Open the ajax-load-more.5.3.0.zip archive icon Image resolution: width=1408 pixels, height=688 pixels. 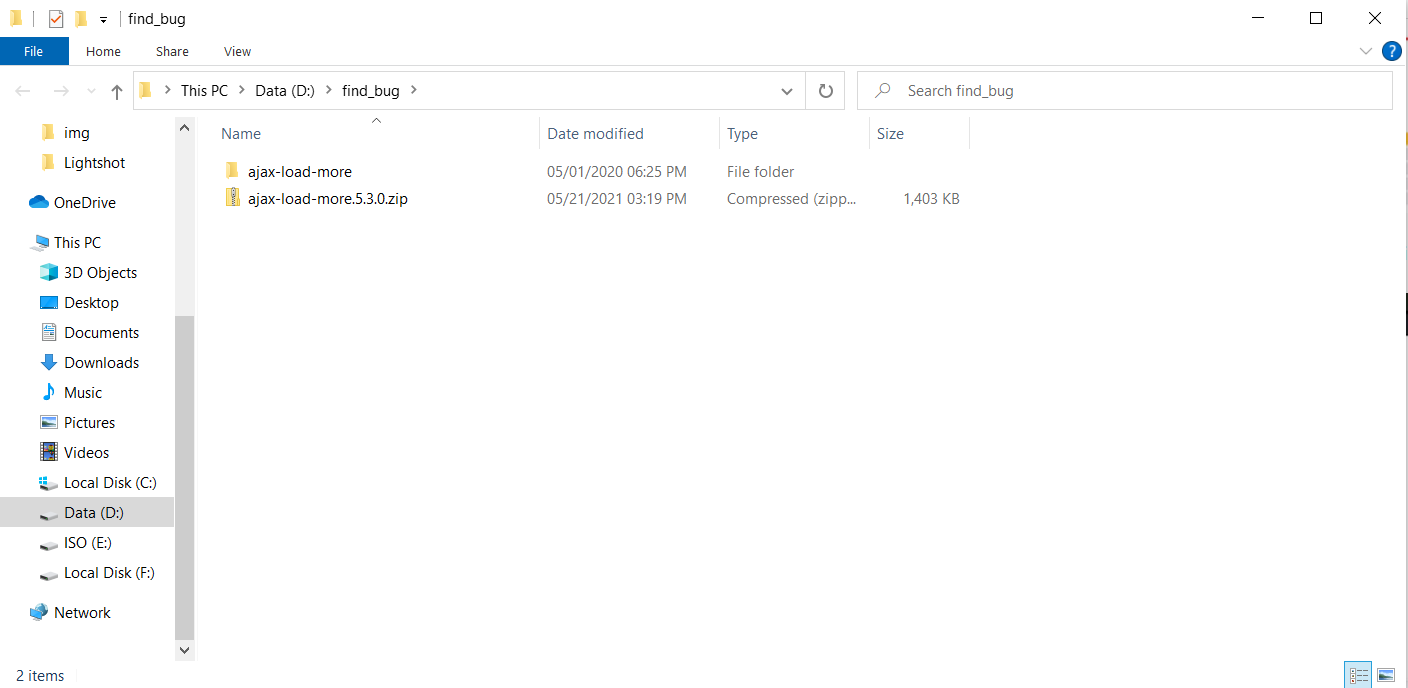[232, 199]
